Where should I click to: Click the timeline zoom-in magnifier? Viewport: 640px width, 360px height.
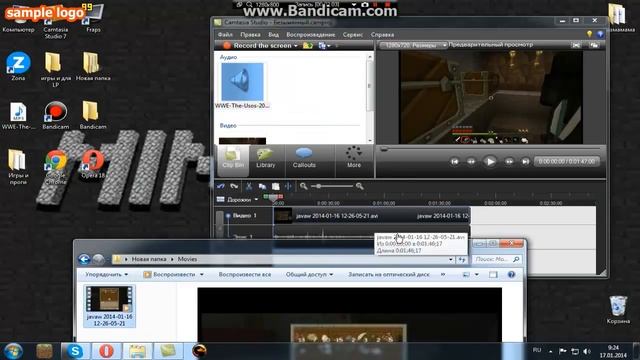[x=360, y=186]
